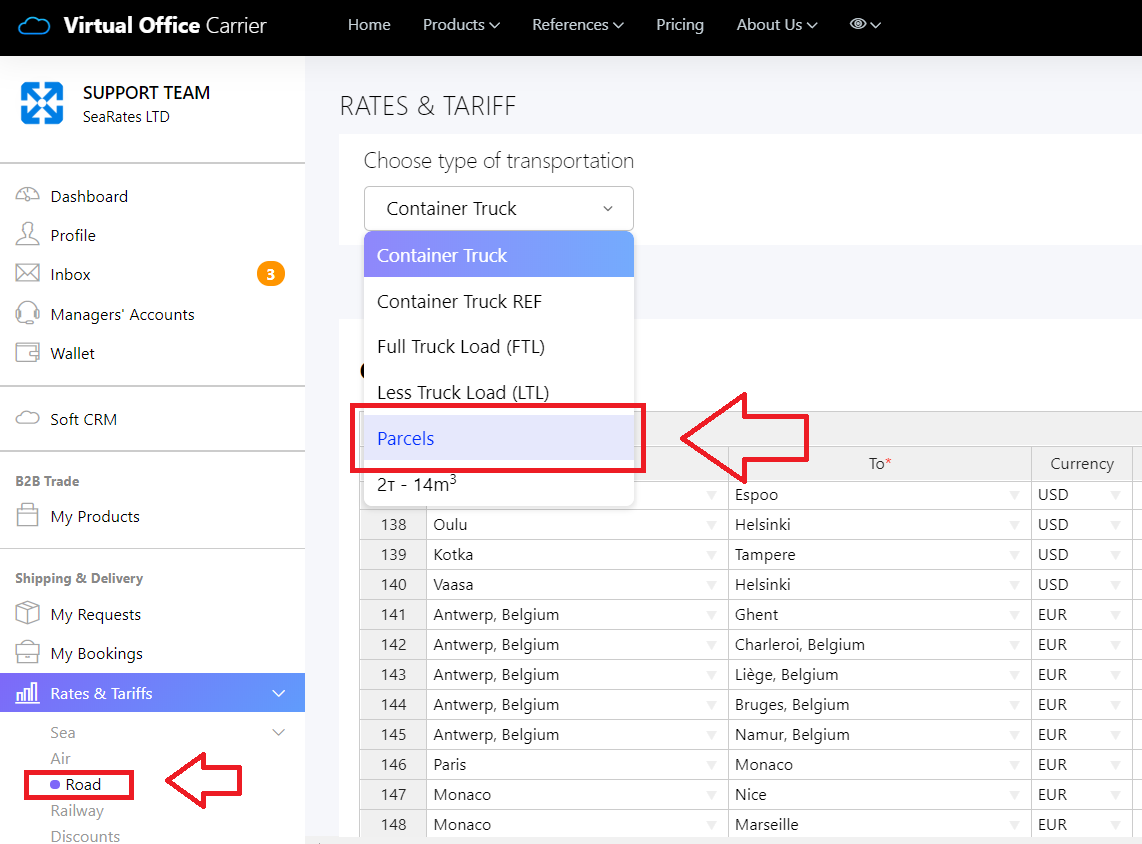The image size is (1142, 844).
Task: Select Road under Rates & Tariffs
Action: click(x=83, y=784)
